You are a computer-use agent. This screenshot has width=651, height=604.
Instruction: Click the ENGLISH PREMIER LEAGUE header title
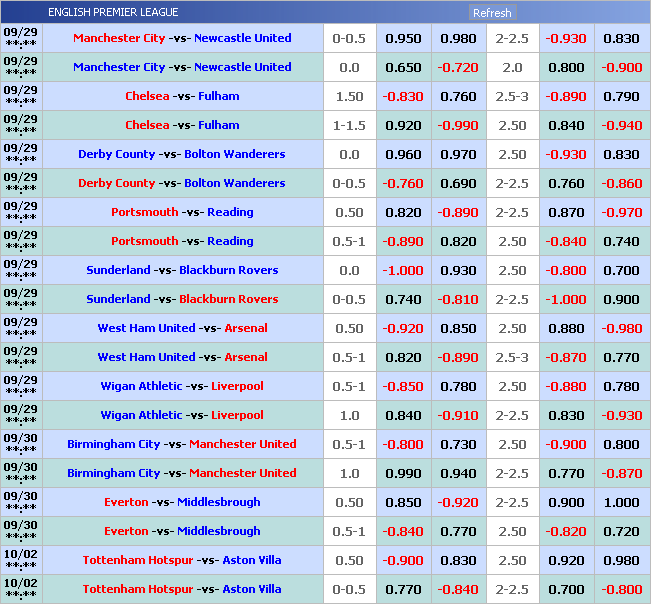pyautogui.click(x=113, y=12)
